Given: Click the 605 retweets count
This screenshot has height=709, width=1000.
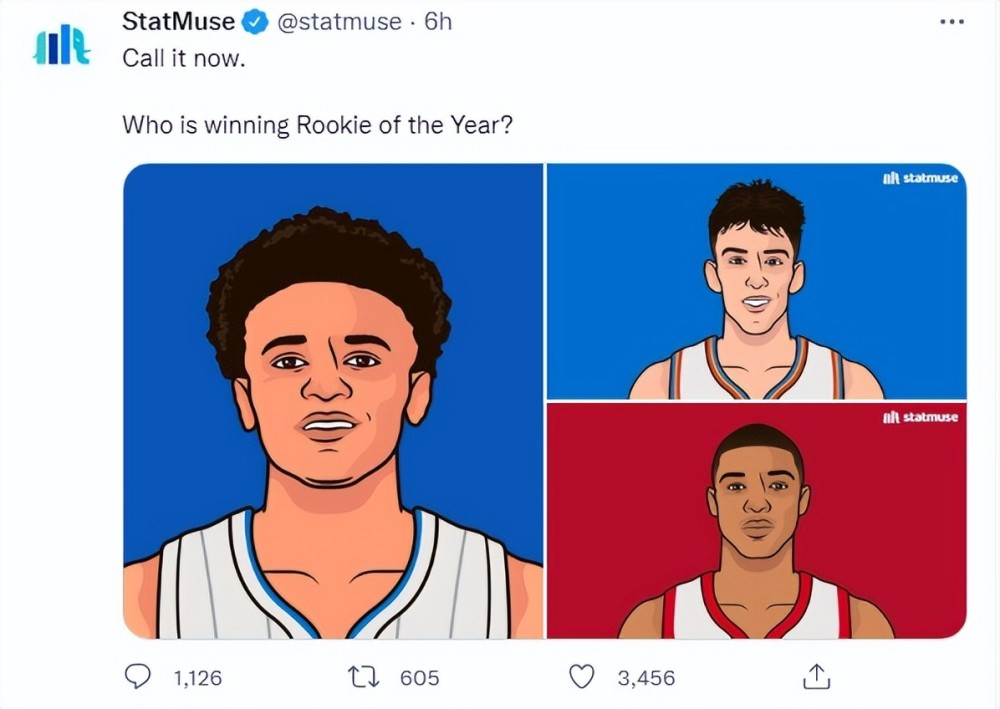Looking at the screenshot, I should 419,678.
